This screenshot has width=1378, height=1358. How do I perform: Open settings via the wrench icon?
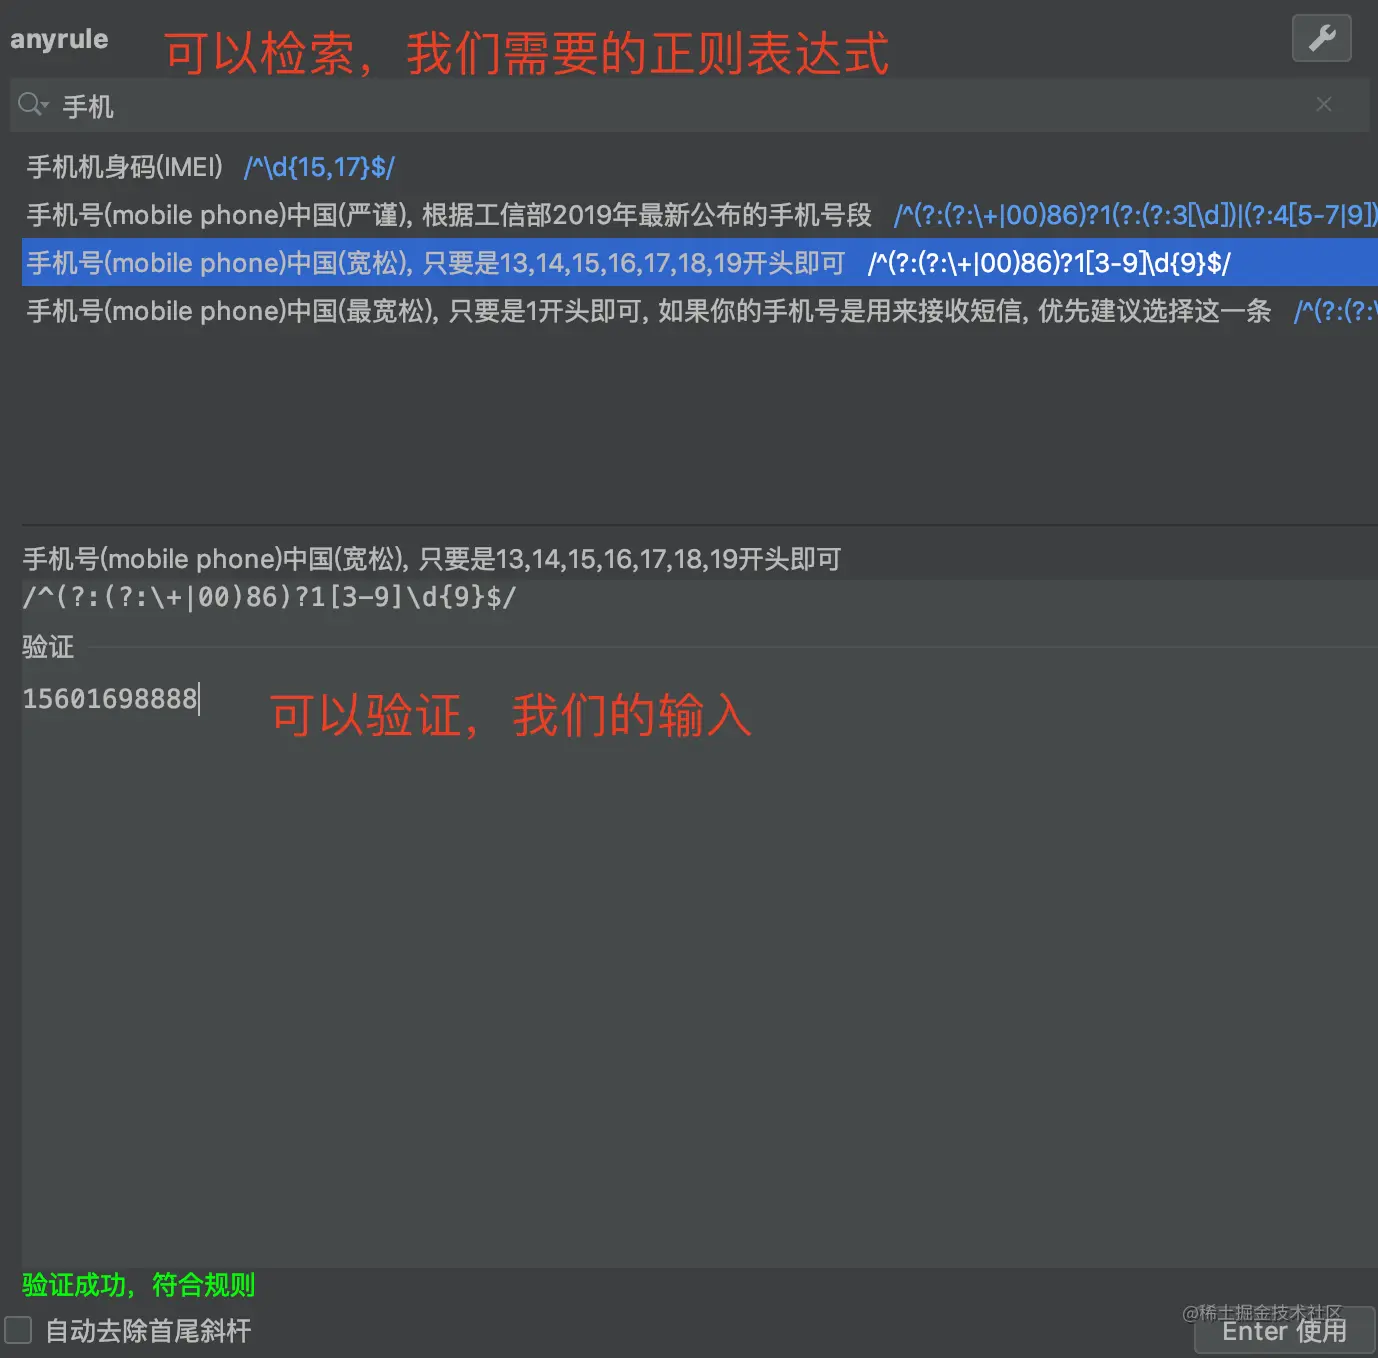1321,39
